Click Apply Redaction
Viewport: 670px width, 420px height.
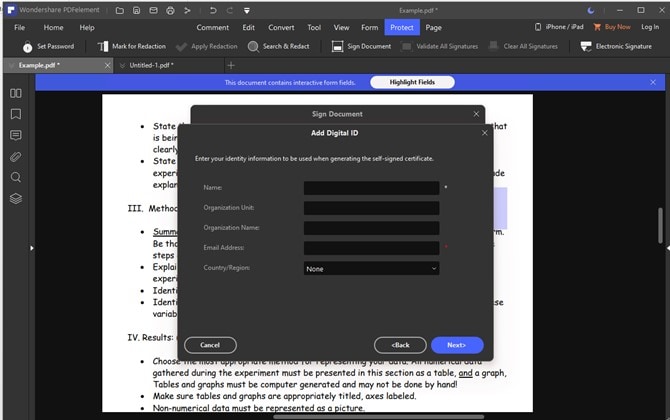pos(207,46)
